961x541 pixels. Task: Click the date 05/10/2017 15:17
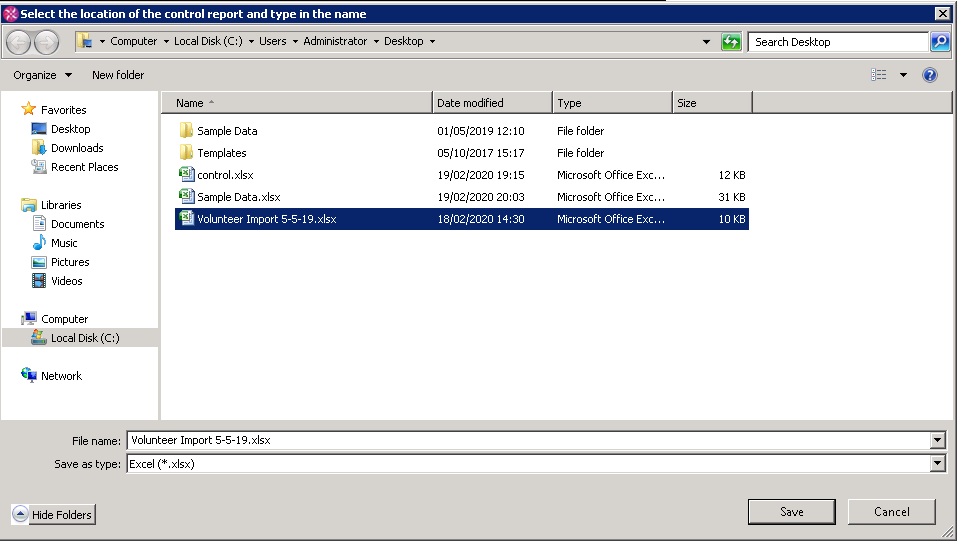(481, 153)
